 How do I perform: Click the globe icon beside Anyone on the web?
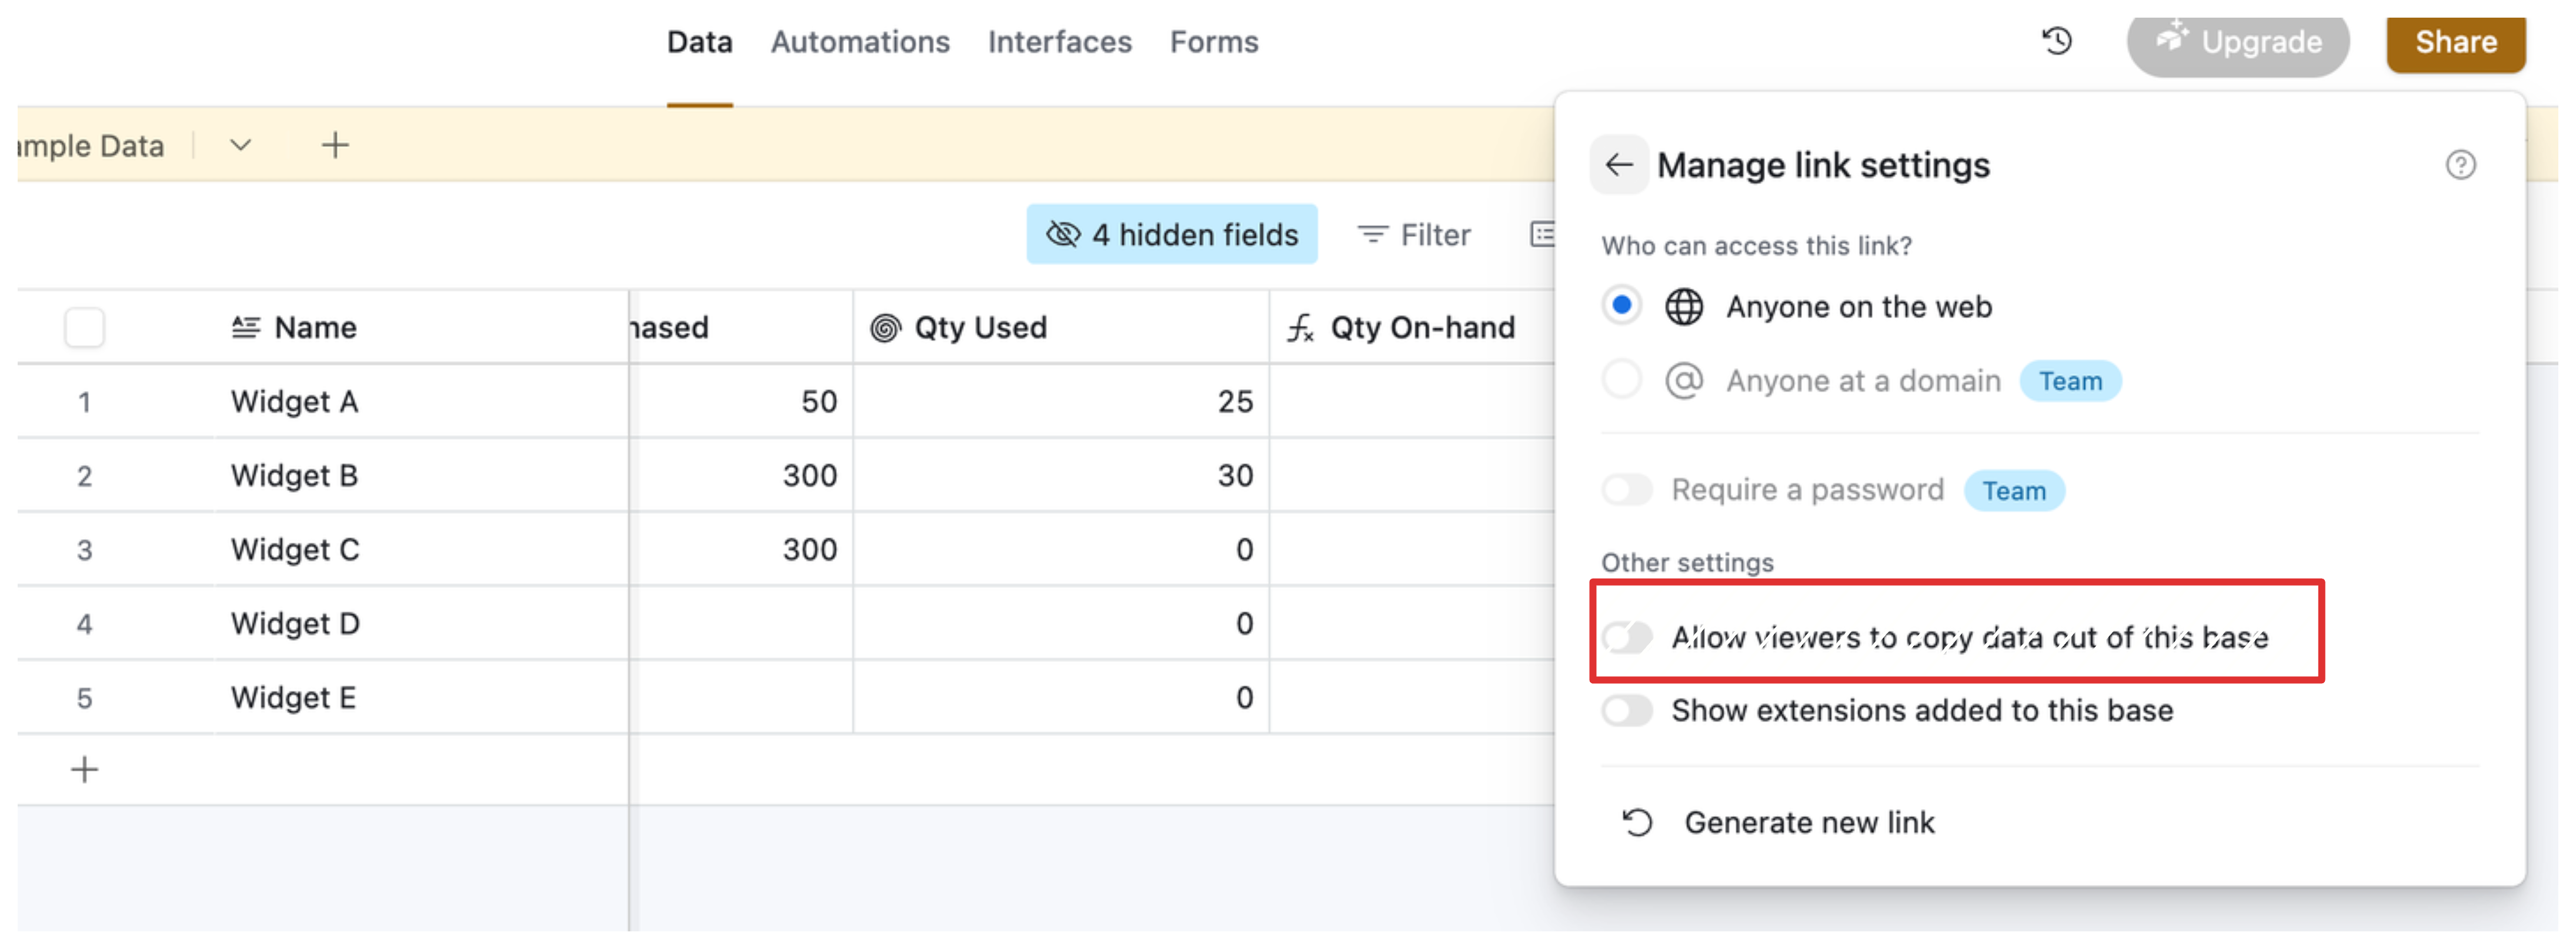(1685, 306)
